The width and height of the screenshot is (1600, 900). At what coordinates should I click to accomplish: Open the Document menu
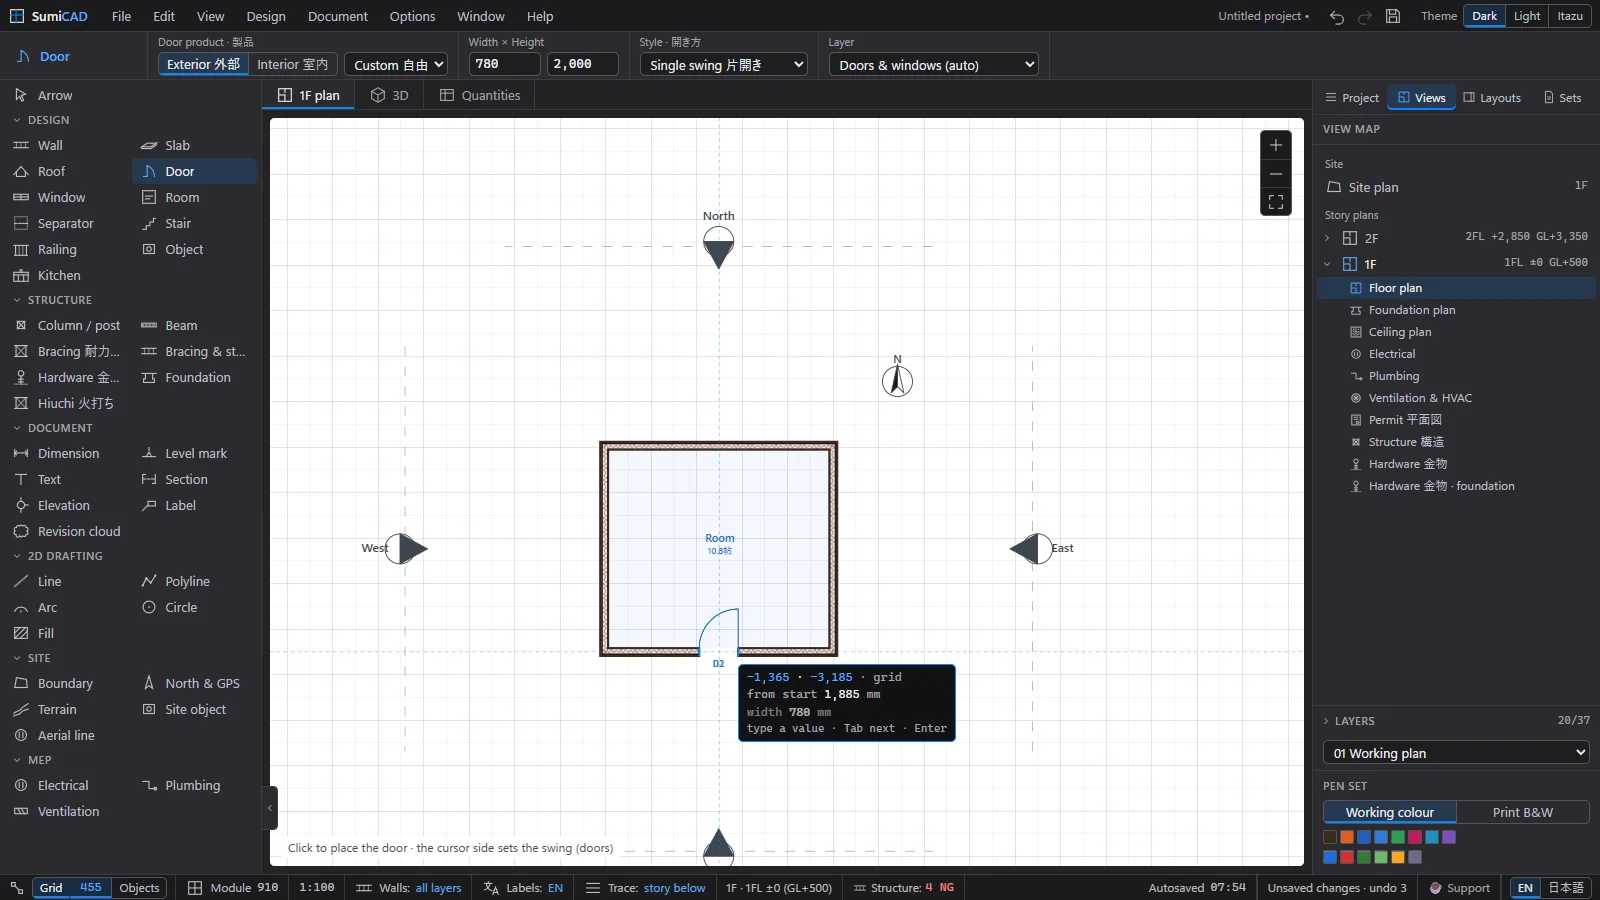click(338, 16)
